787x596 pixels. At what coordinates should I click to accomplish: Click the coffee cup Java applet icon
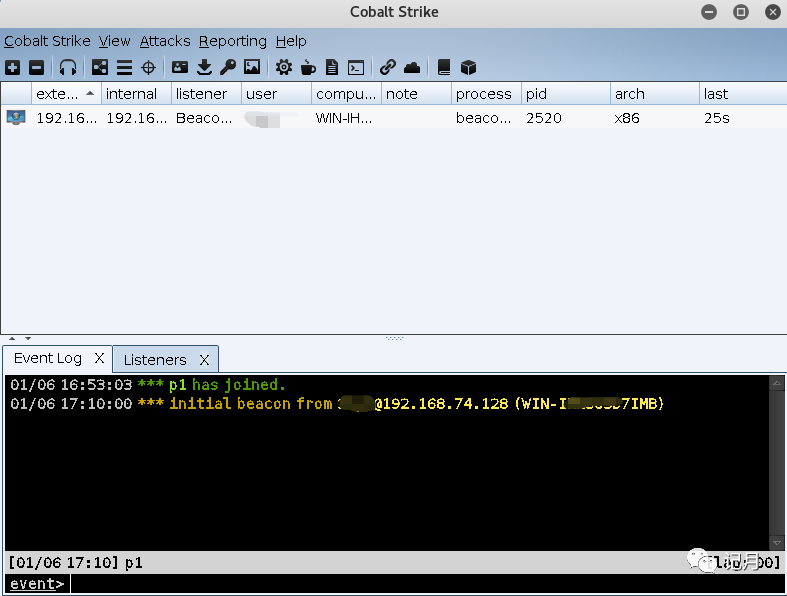308,67
